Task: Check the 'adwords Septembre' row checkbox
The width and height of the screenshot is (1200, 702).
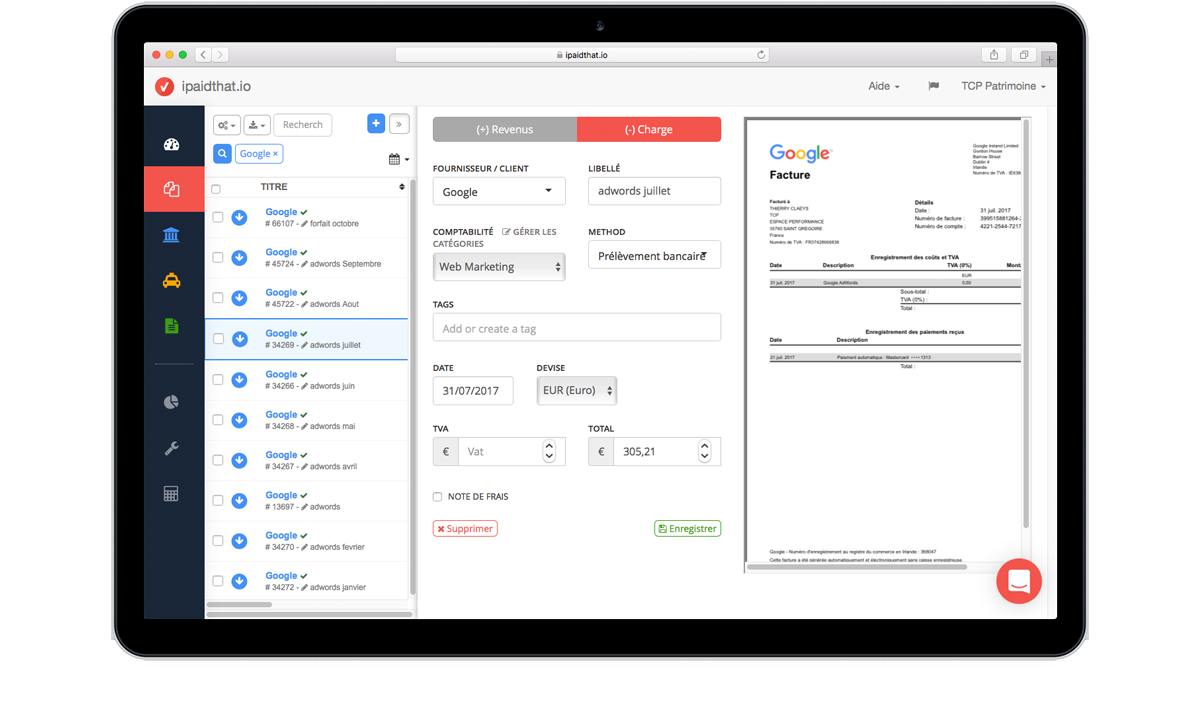Action: pyautogui.click(x=218, y=258)
